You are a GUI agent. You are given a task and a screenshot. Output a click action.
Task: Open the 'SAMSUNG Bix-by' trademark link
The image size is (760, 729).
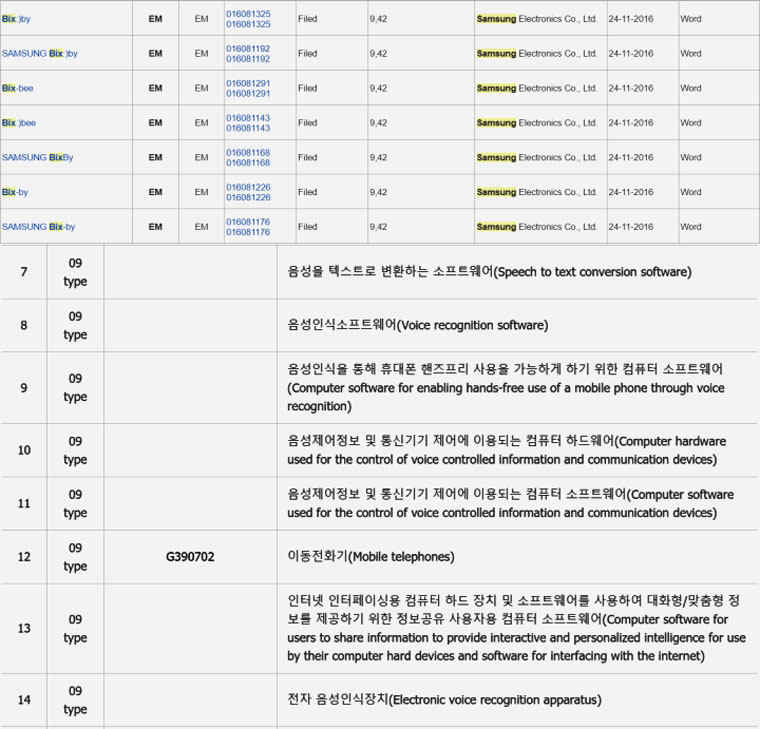click(x=38, y=227)
